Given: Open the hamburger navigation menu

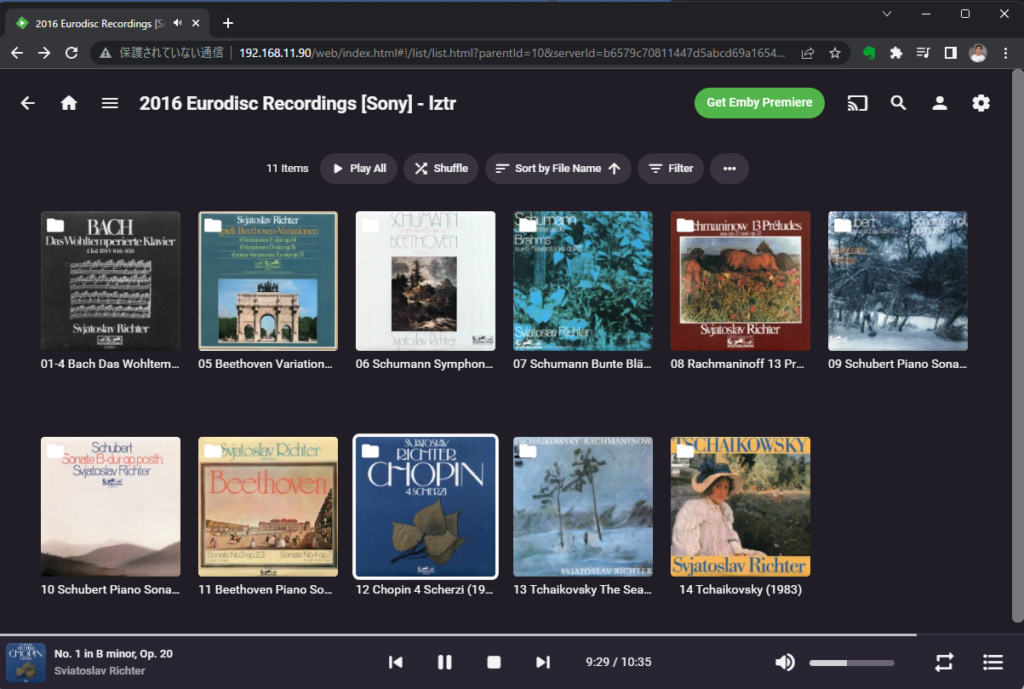Looking at the screenshot, I should 110,103.
